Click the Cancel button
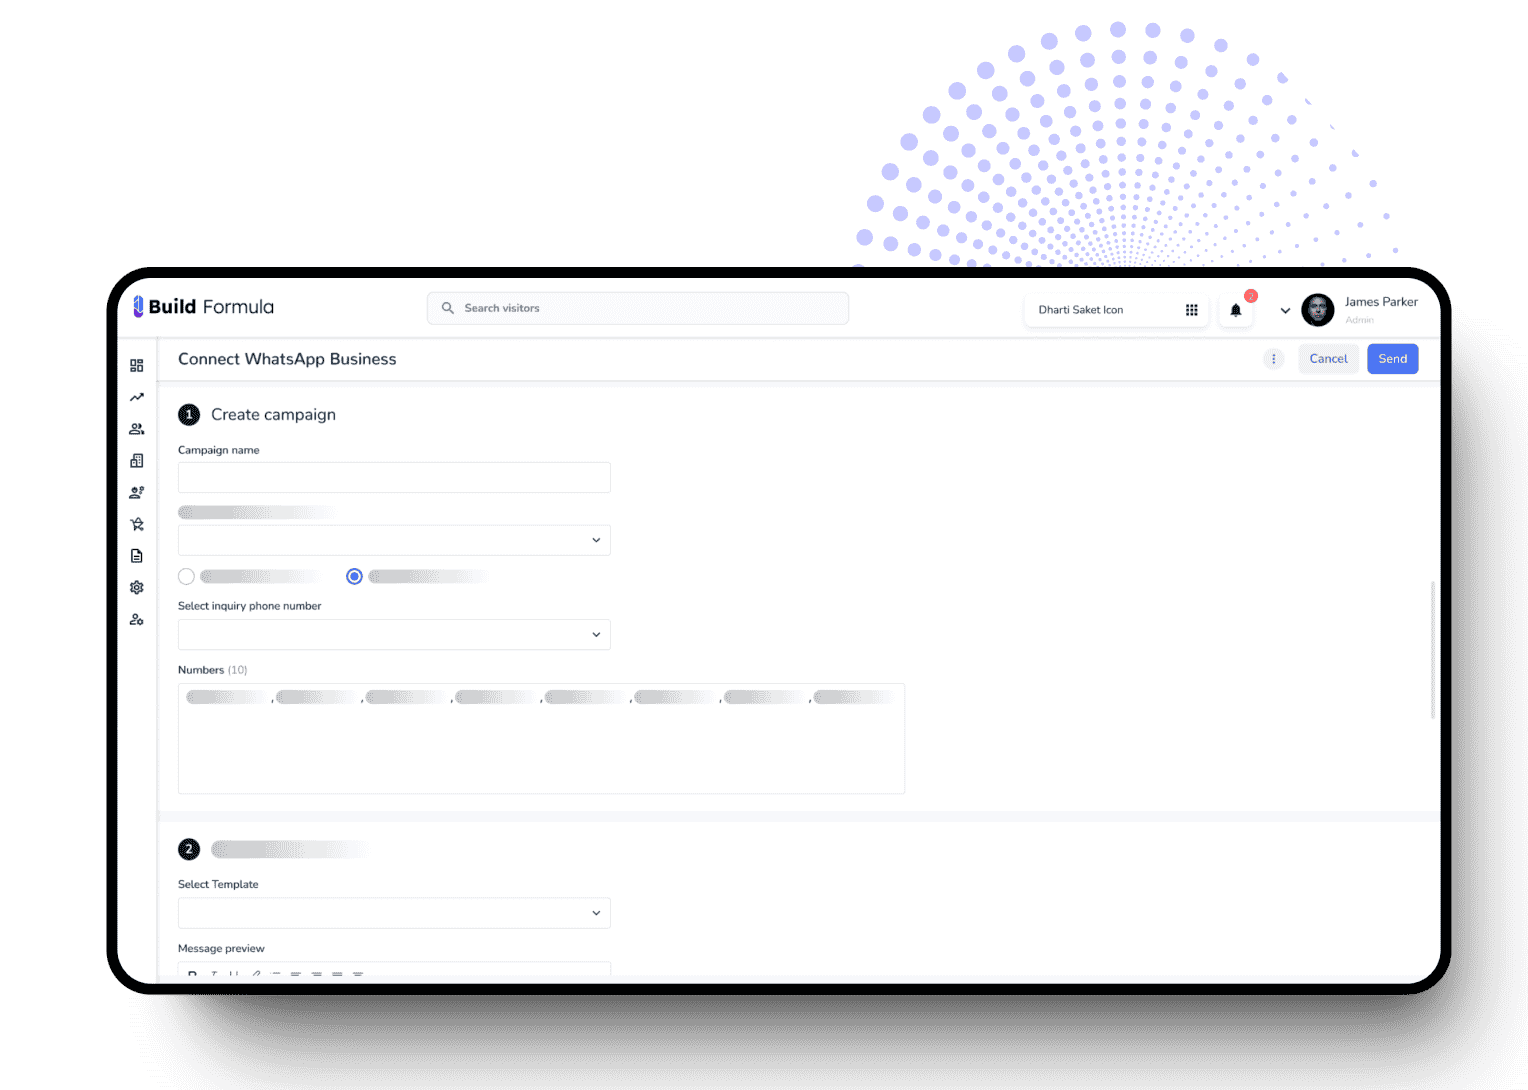 (x=1328, y=359)
